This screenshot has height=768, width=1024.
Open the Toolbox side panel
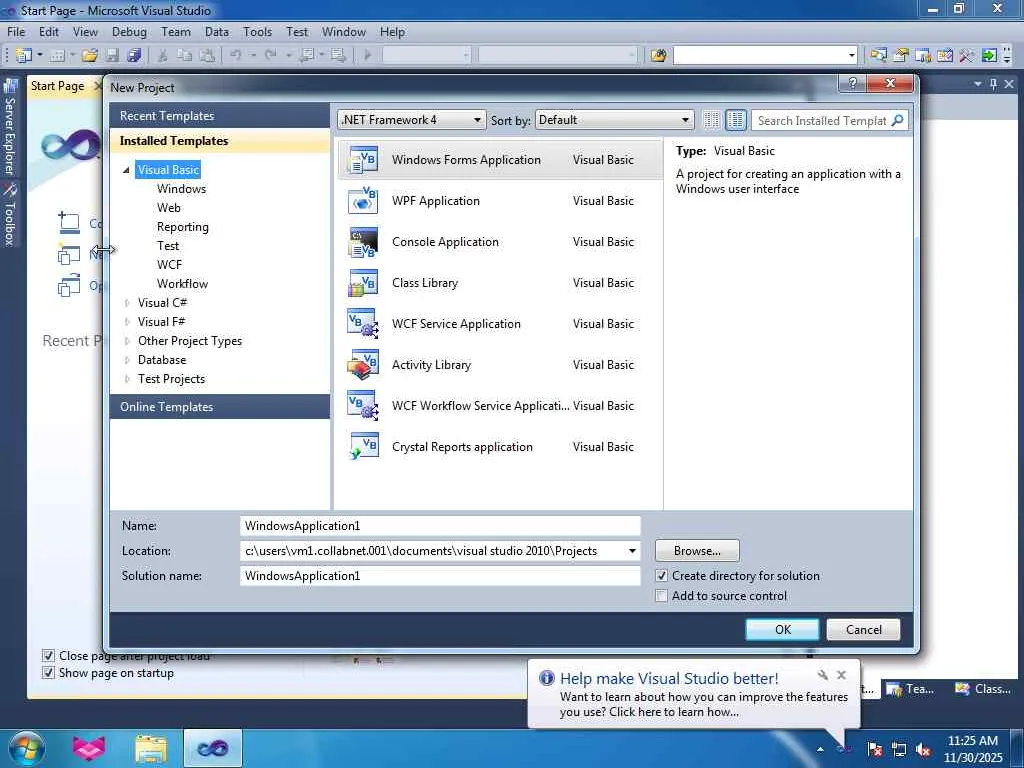point(10,214)
